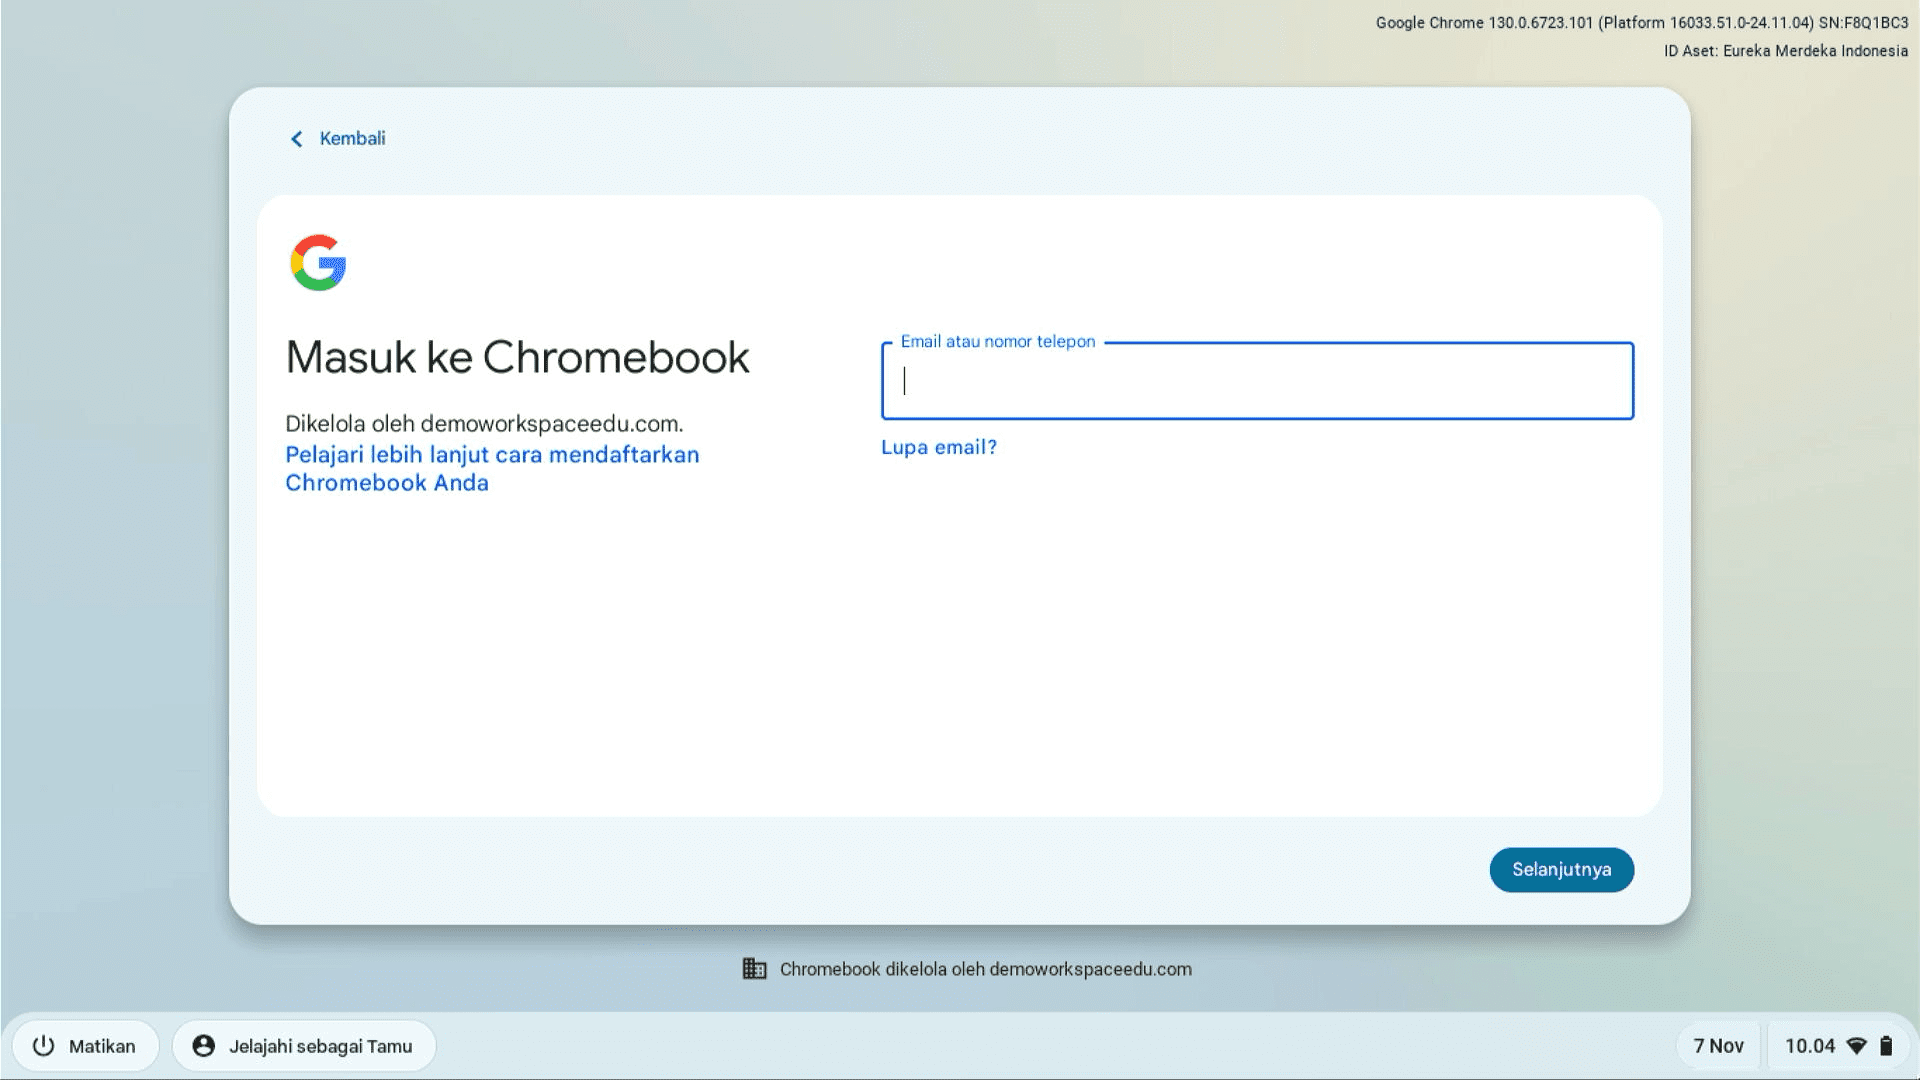The image size is (1920, 1080).
Task: Choose Jelajahi sebagai Tamu
Action: [x=320, y=1045]
